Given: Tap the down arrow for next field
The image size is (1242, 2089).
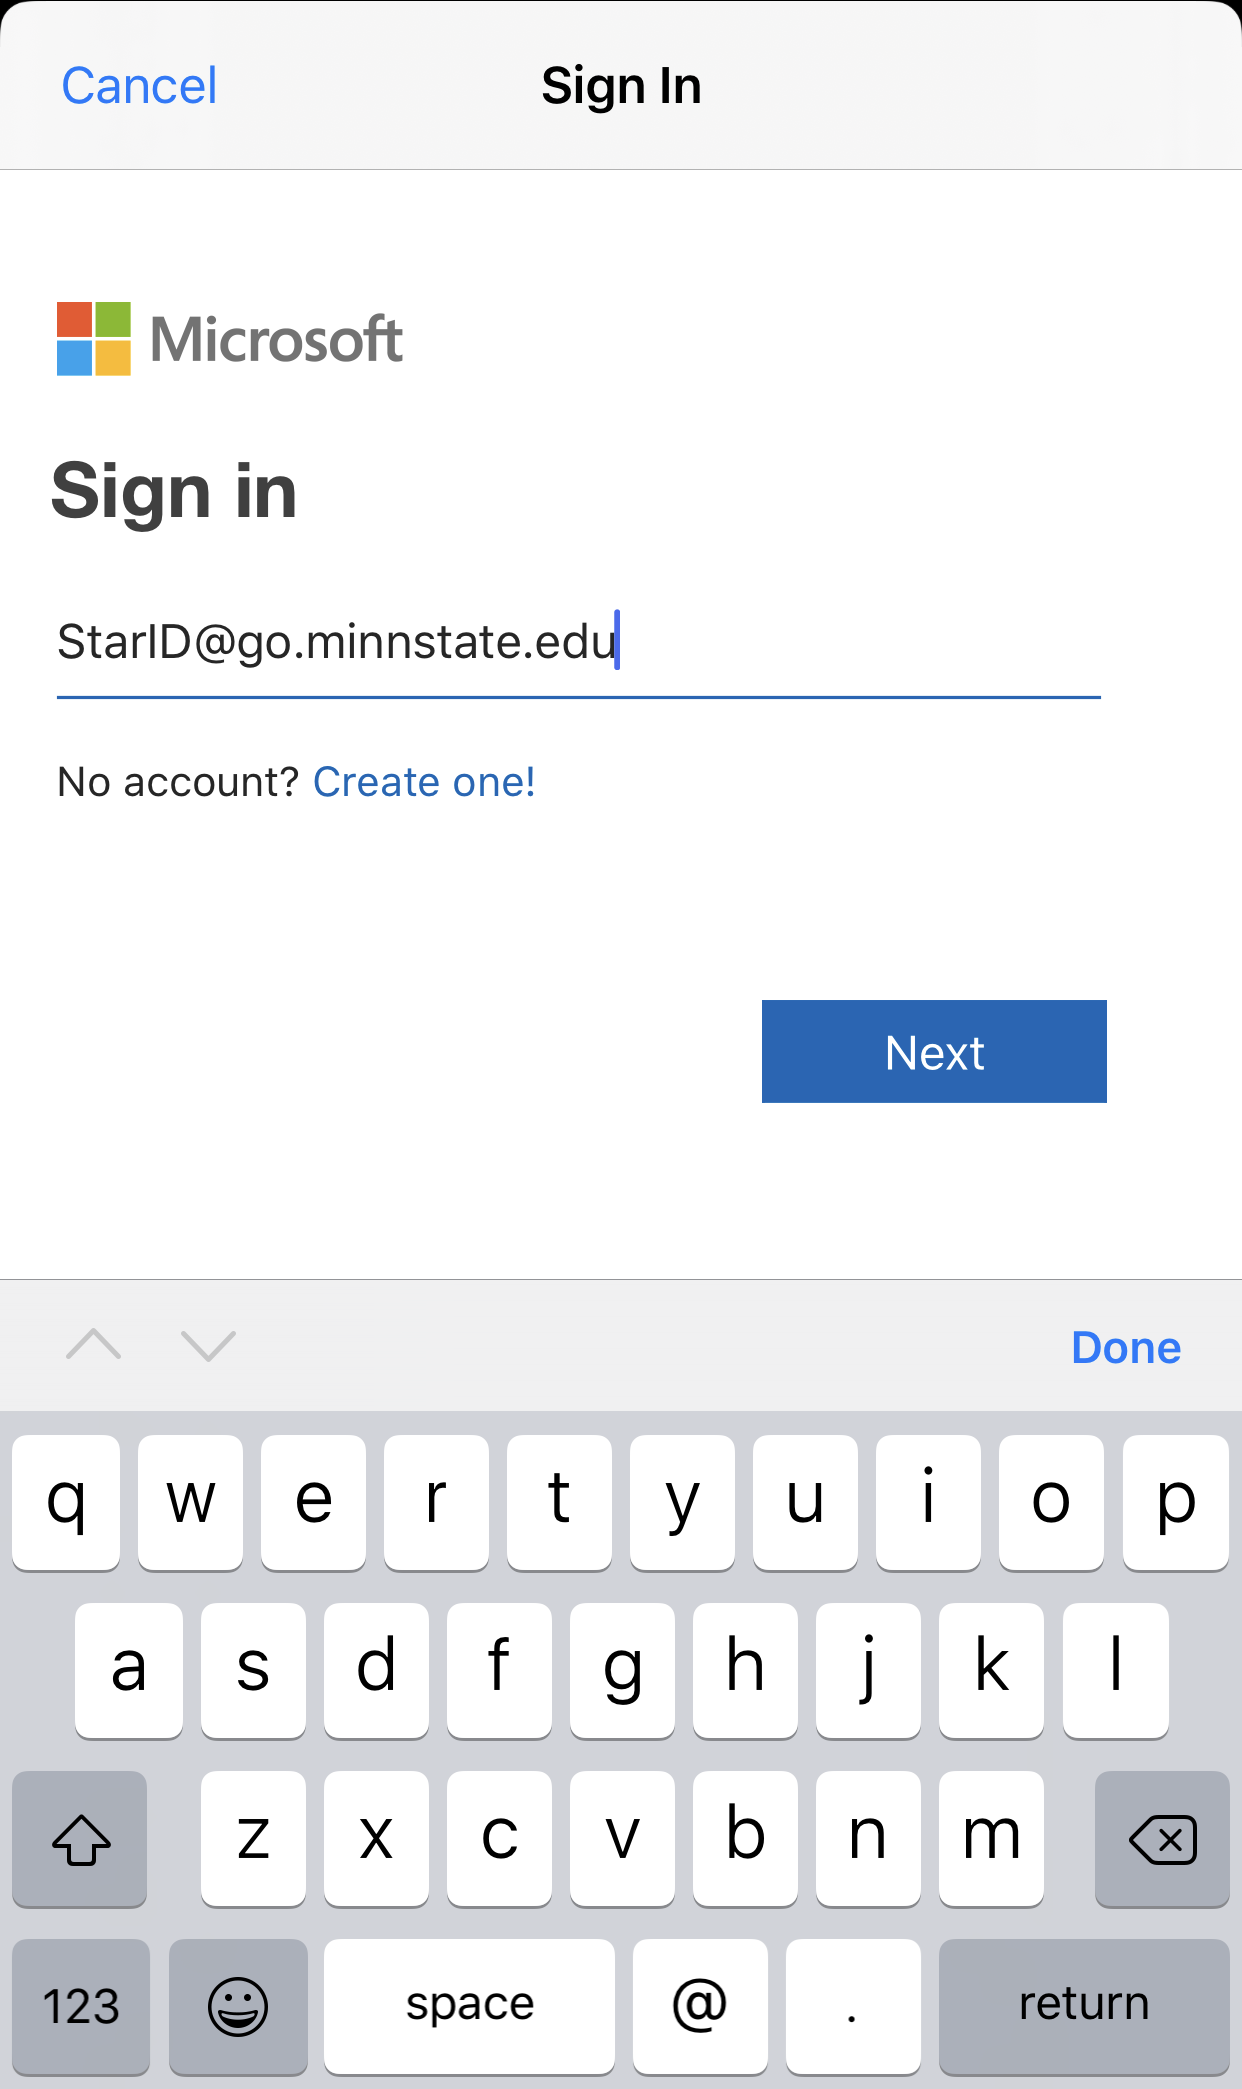Looking at the screenshot, I should click(x=208, y=1345).
